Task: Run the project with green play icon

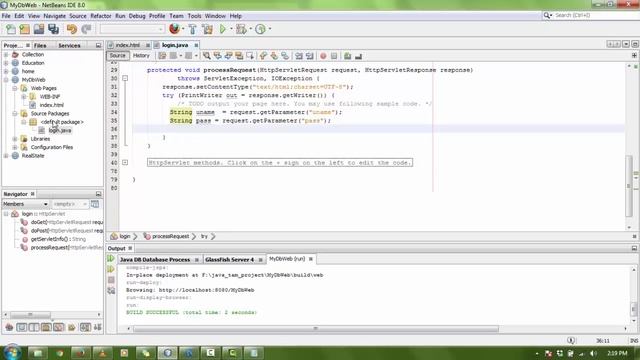Action: (223, 29)
